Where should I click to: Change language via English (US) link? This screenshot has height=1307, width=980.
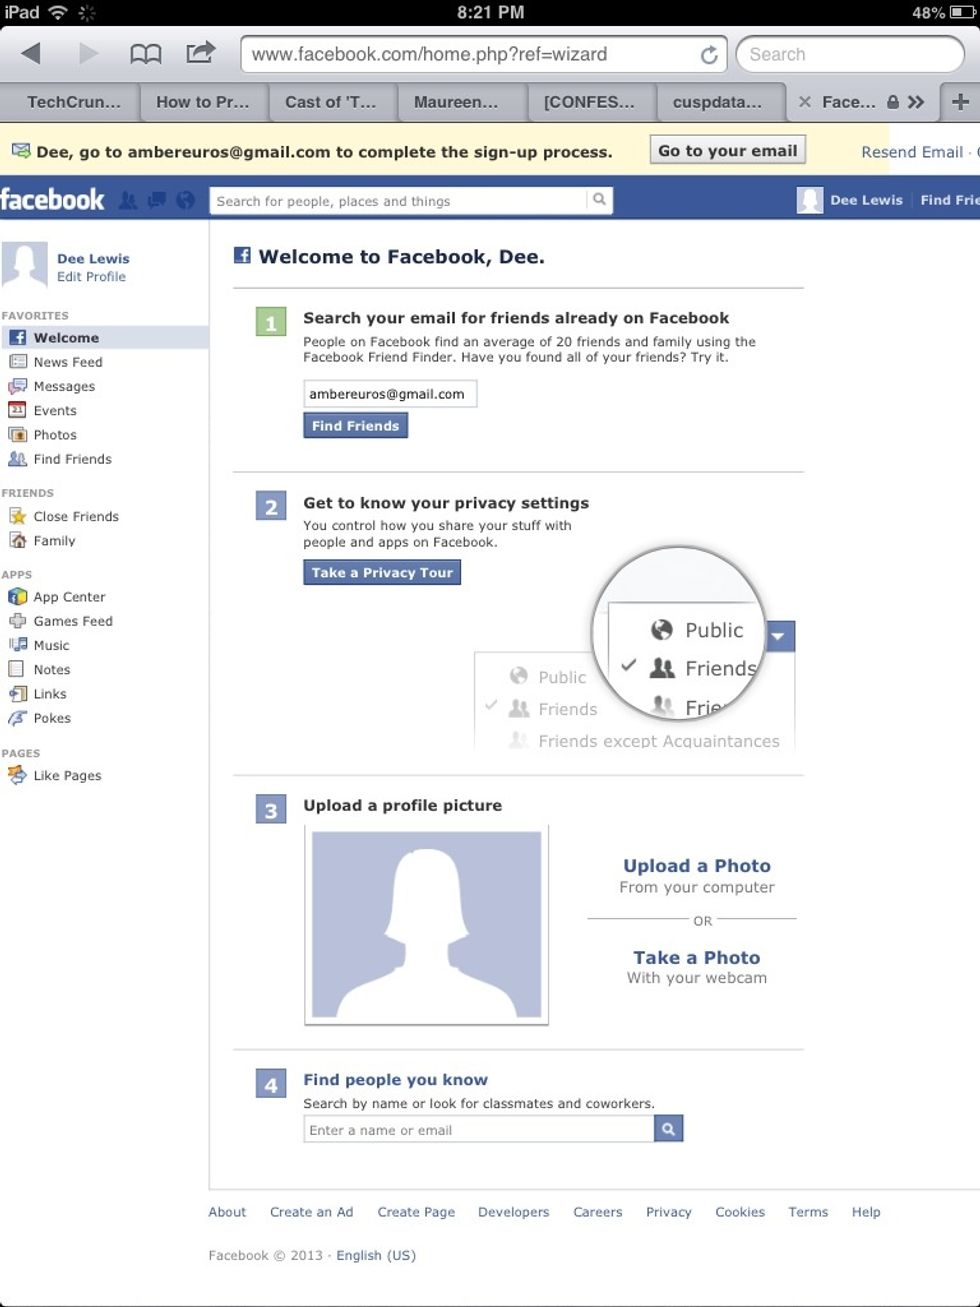pyautogui.click(x=376, y=1255)
